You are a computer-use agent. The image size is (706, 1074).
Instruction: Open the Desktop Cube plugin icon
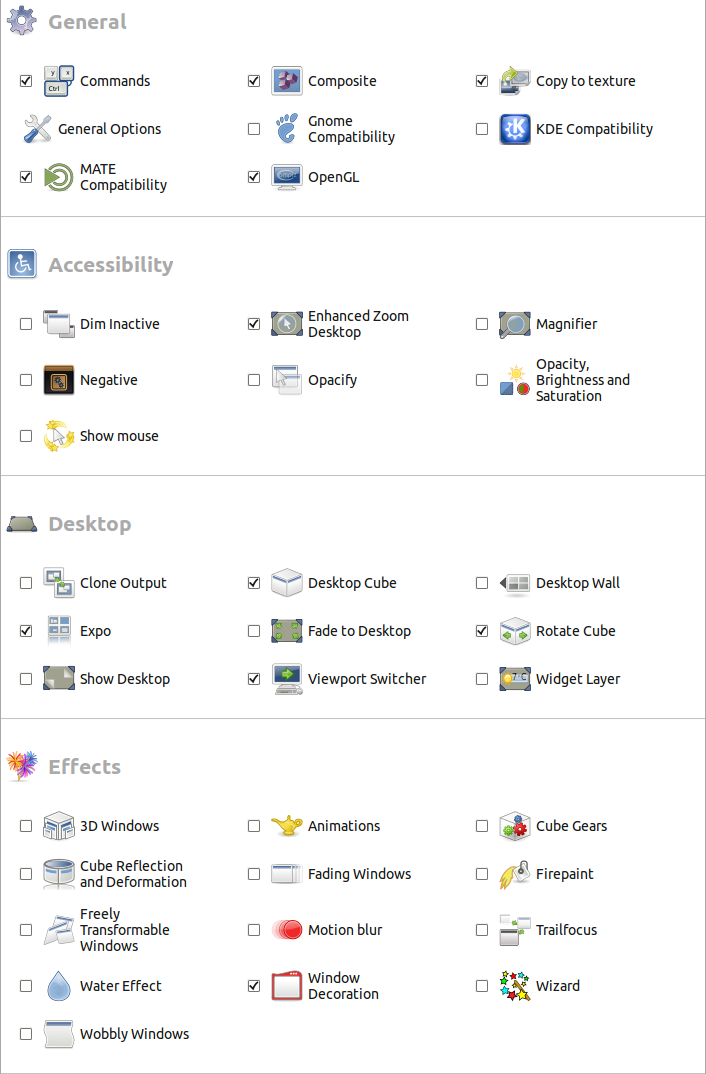pos(286,583)
